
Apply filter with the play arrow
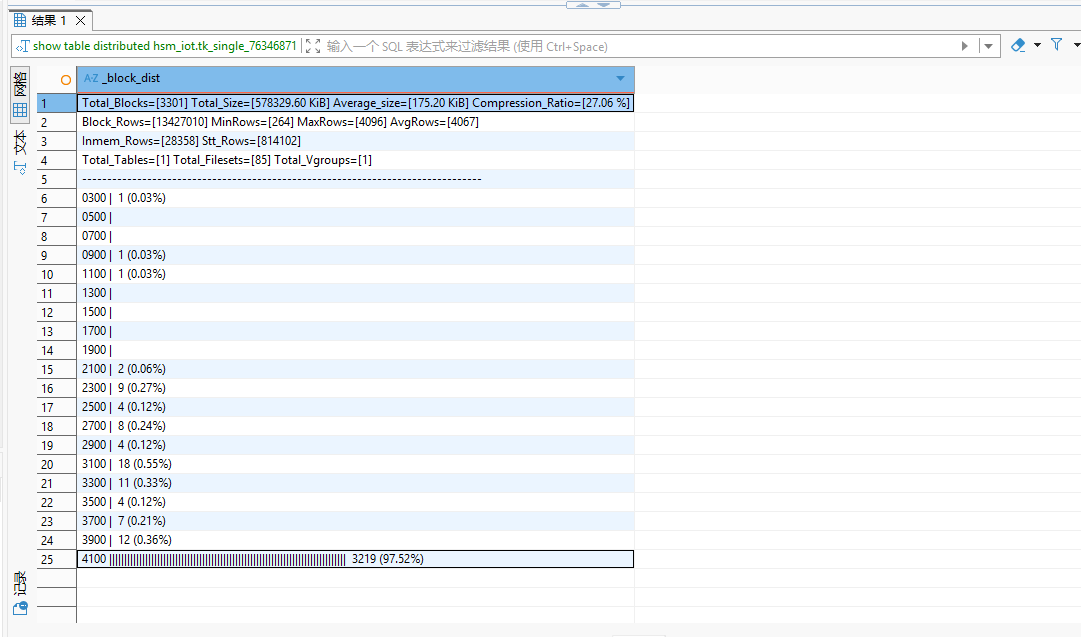[965, 46]
